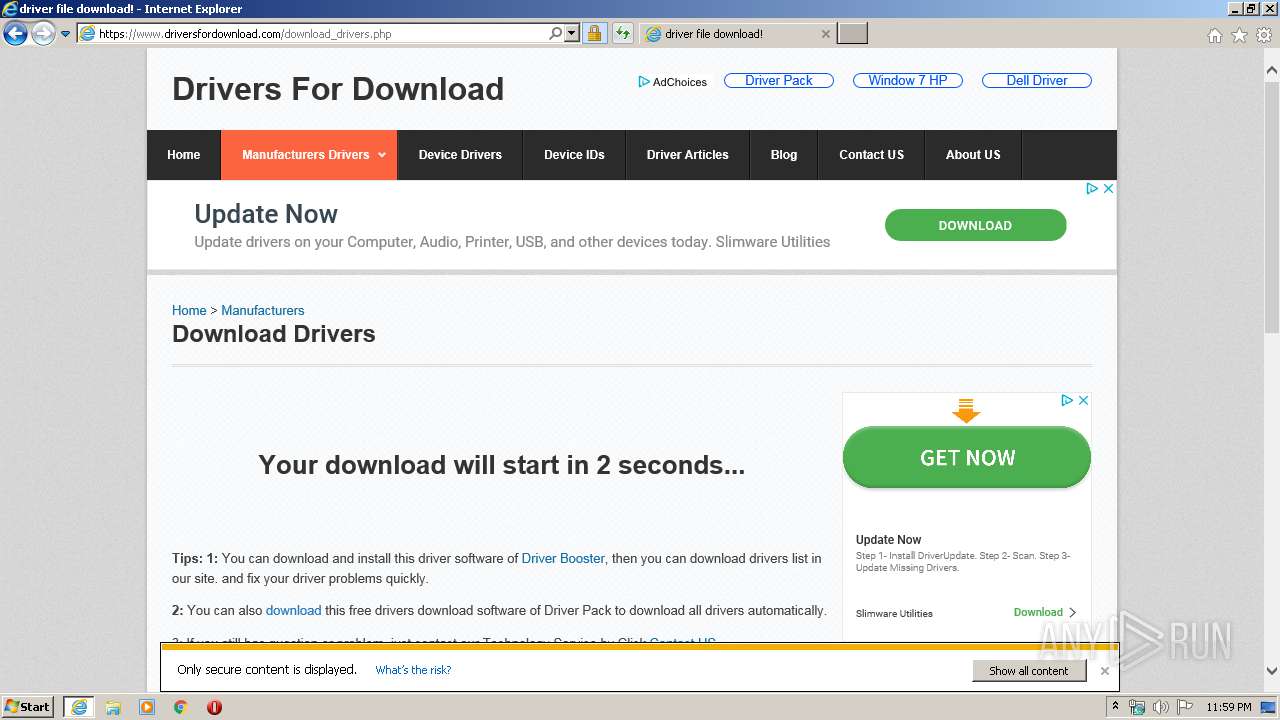This screenshot has height=720, width=1280.
Task: Open File Explorer from taskbar
Action: [113, 707]
